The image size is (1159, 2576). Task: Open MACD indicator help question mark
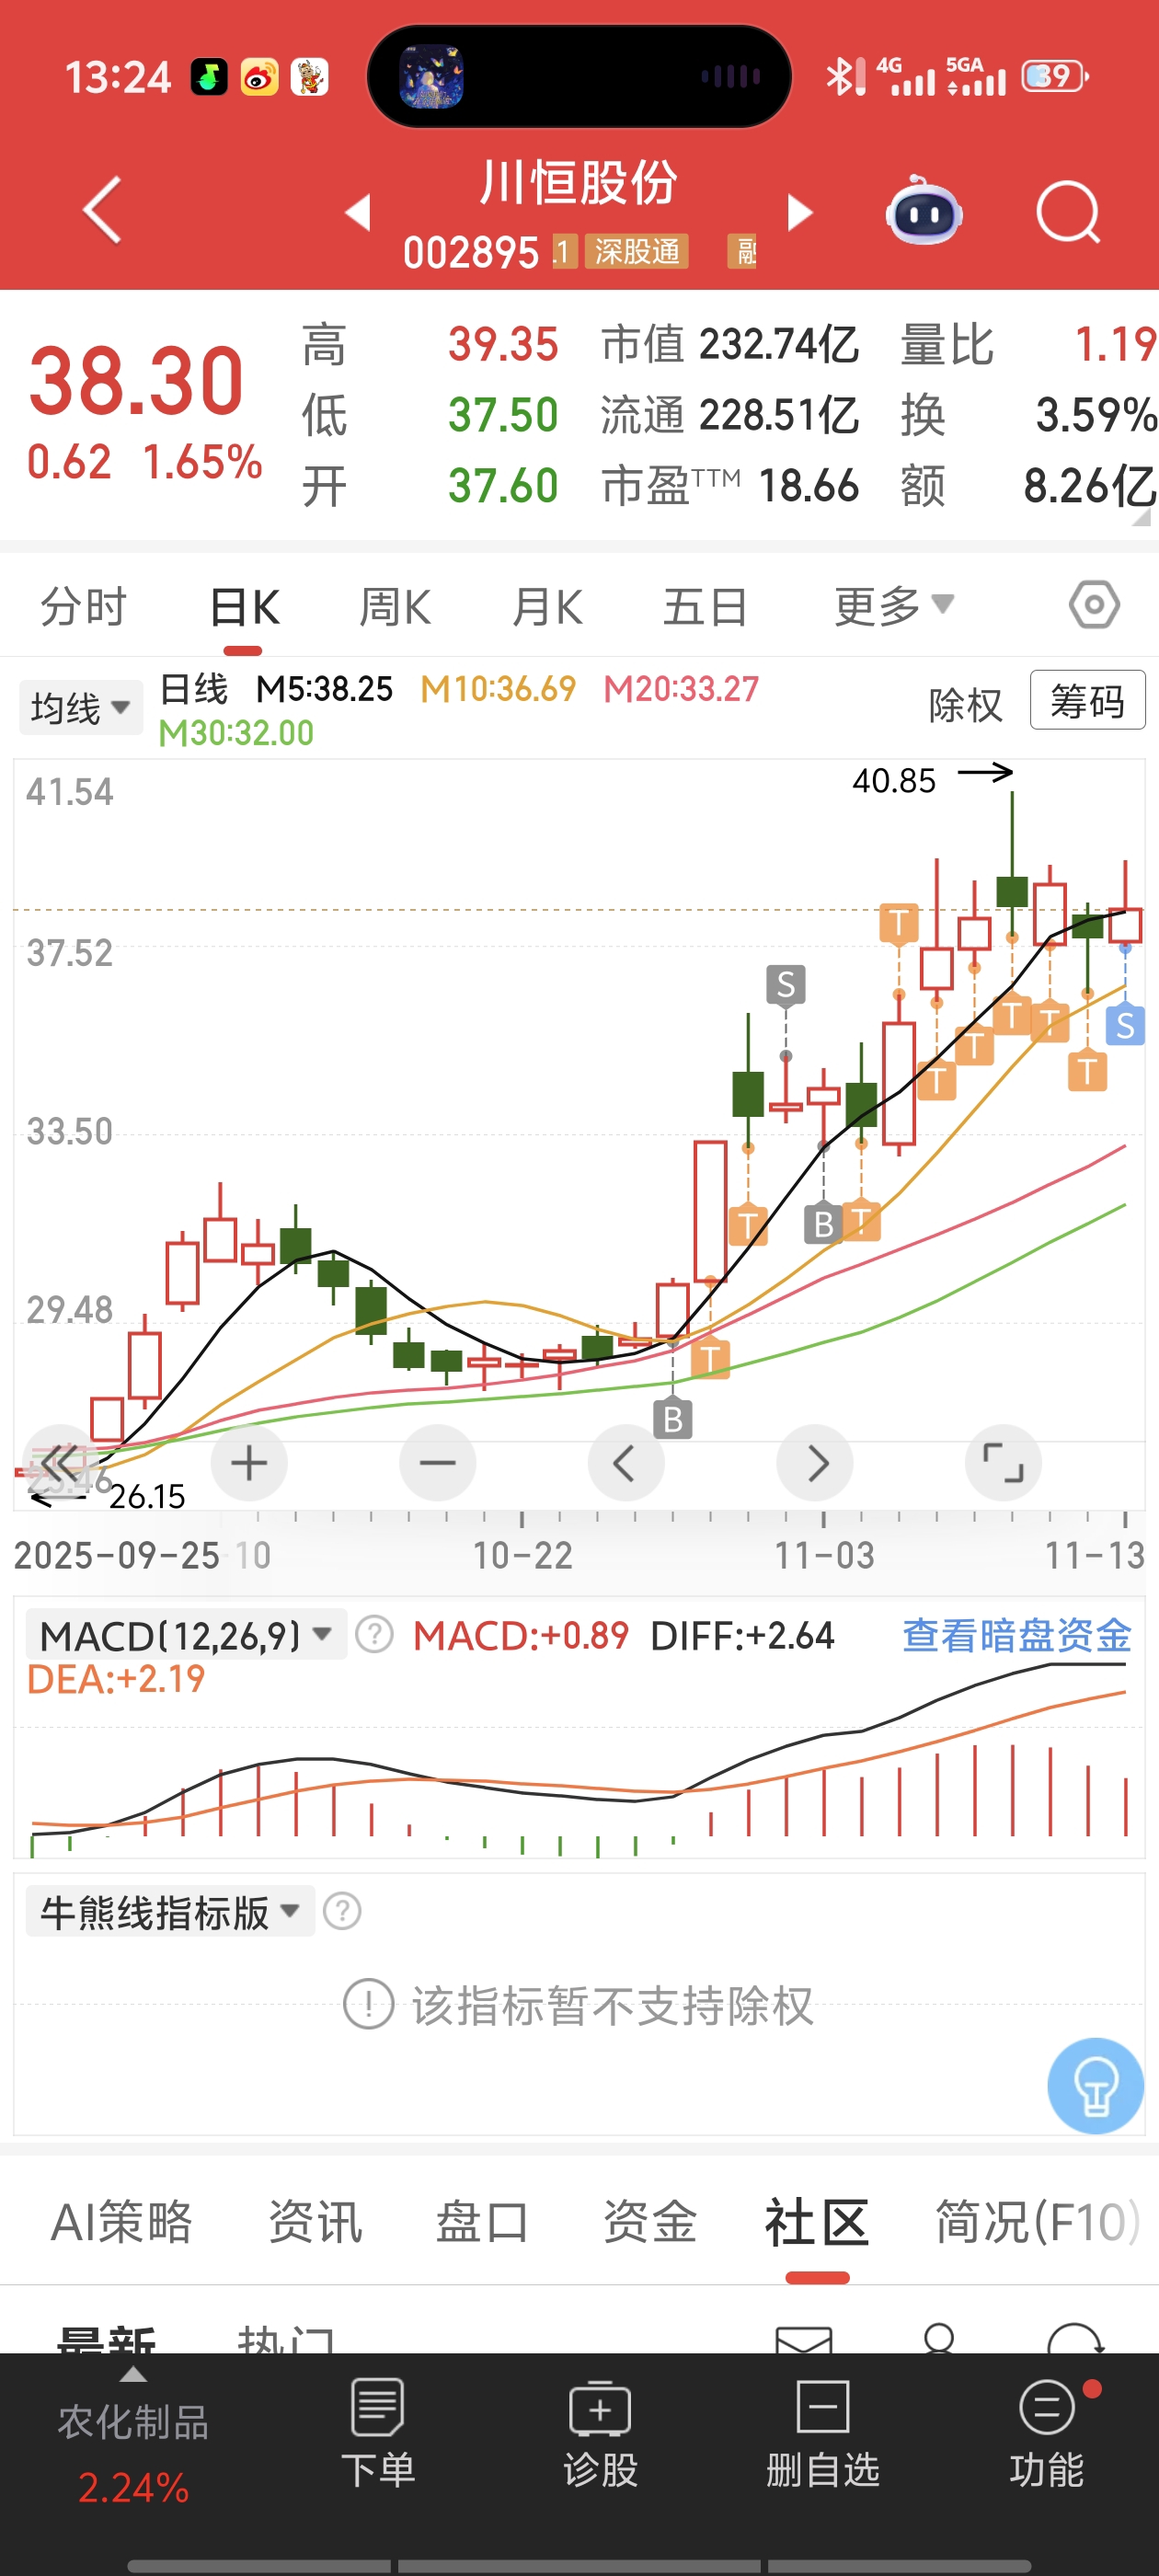click(374, 1635)
